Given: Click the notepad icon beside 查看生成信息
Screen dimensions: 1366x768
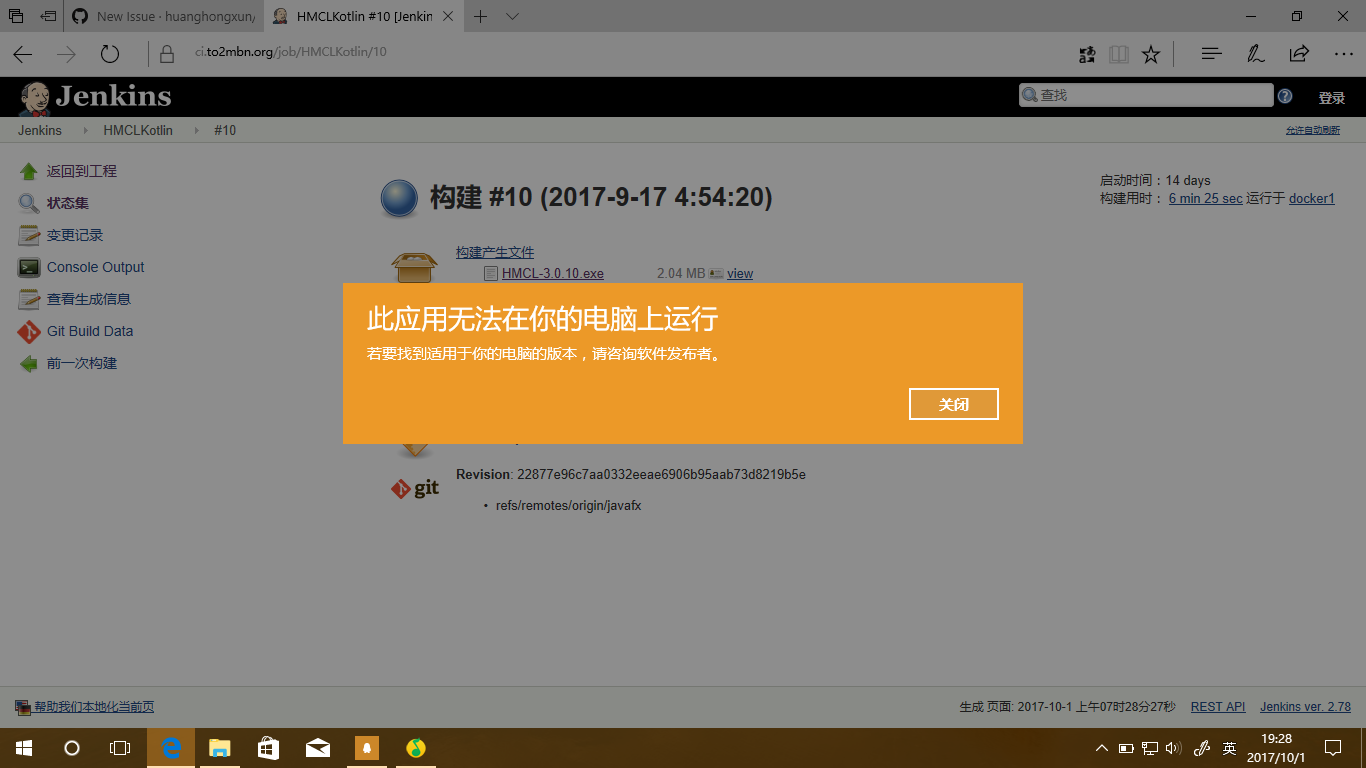Looking at the screenshot, I should (x=29, y=299).
